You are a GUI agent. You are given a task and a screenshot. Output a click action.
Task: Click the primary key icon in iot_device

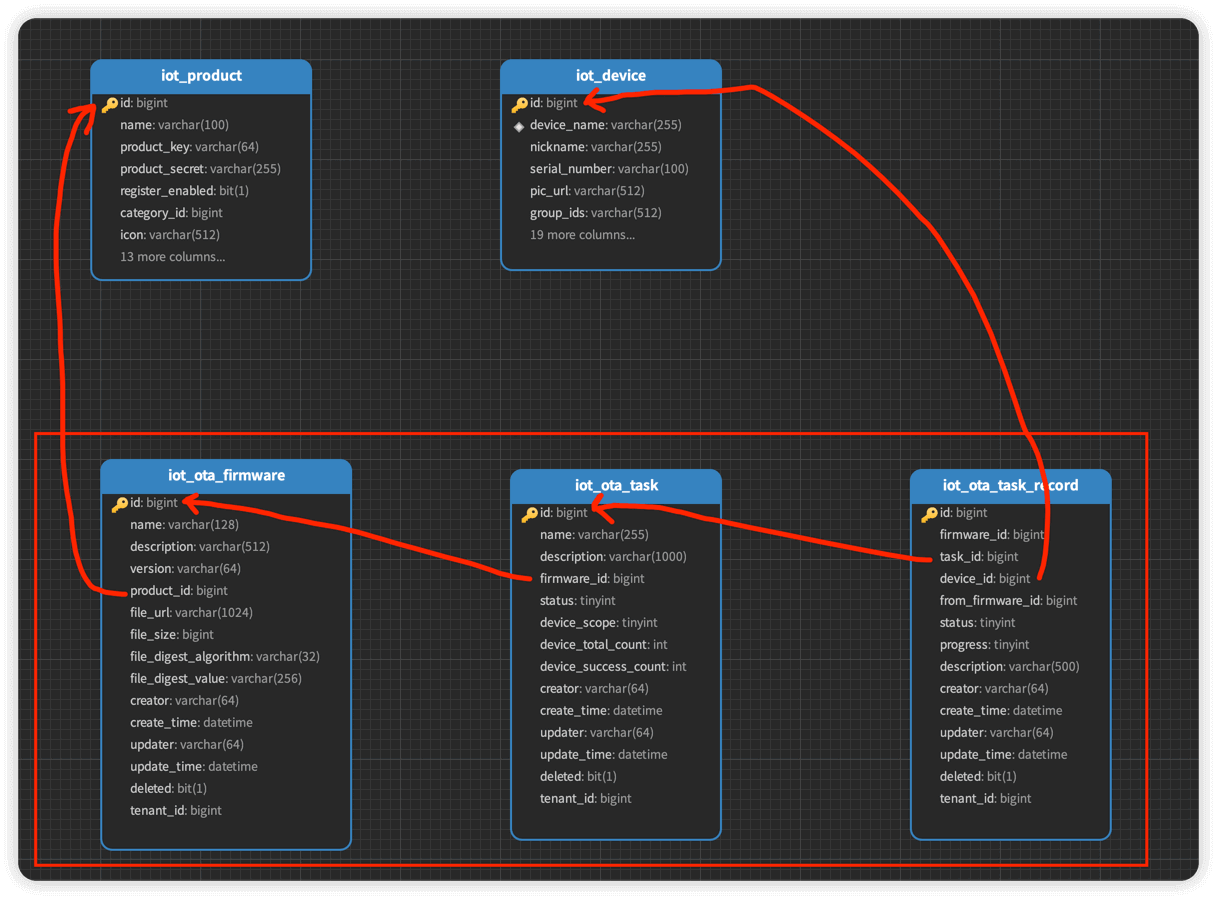click(x=519, y=104)
